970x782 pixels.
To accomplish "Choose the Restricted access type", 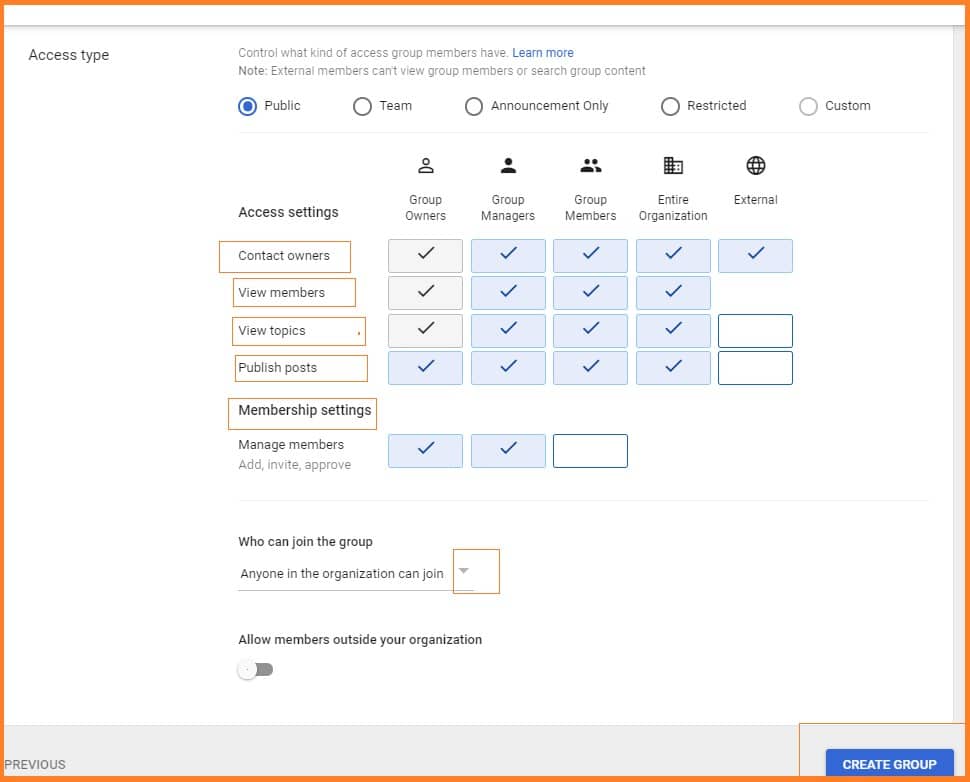I will tap(670, 106).
